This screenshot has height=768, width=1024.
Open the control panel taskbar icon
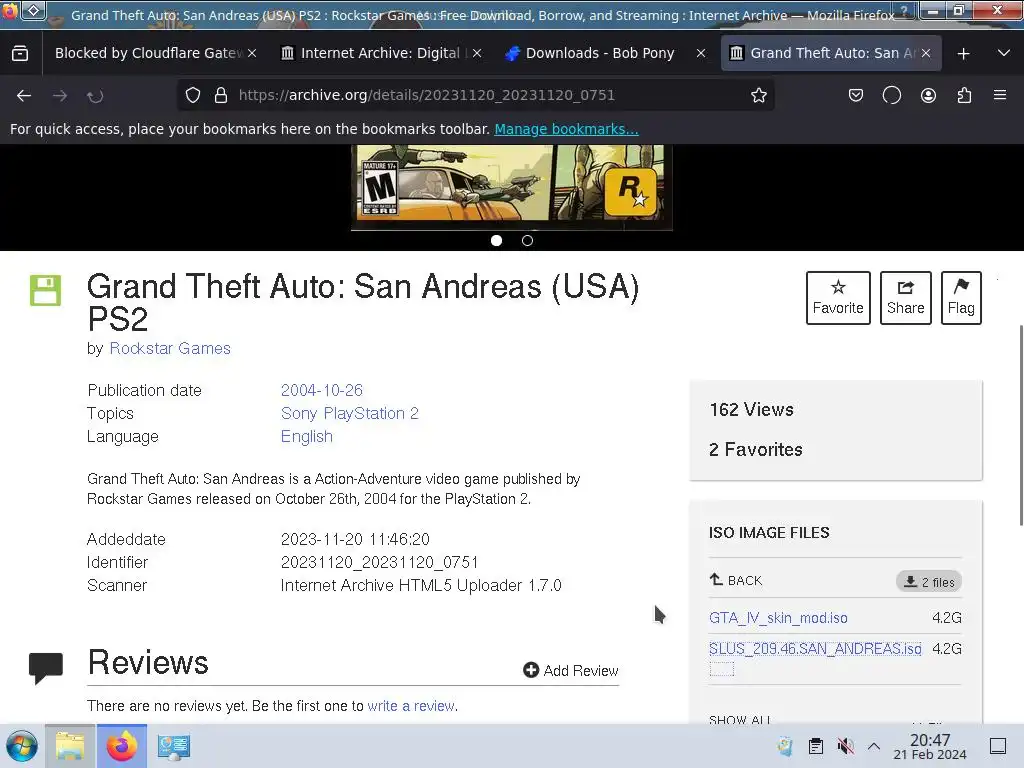[174, 746]
